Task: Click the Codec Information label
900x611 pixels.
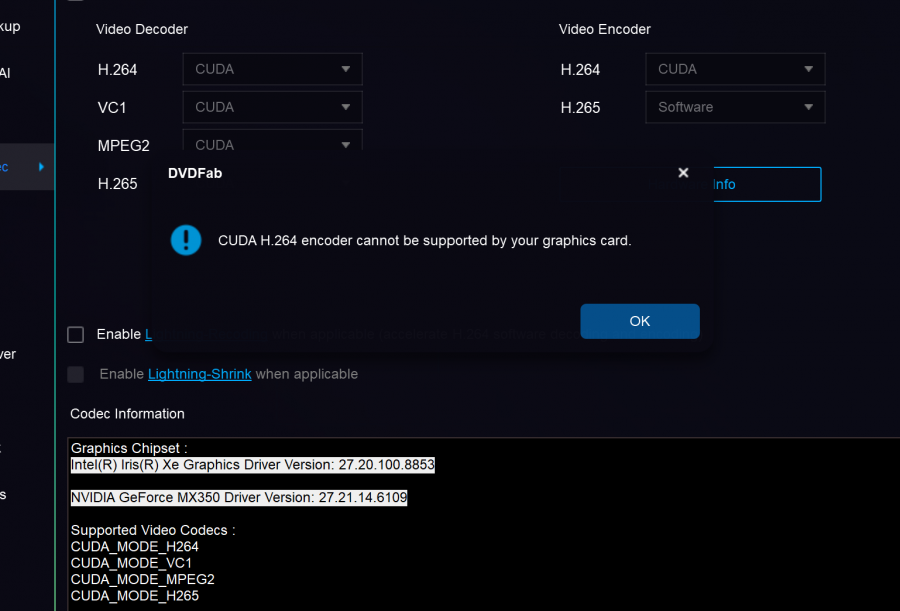Action: pyautogui.click(x=127, y=414)
